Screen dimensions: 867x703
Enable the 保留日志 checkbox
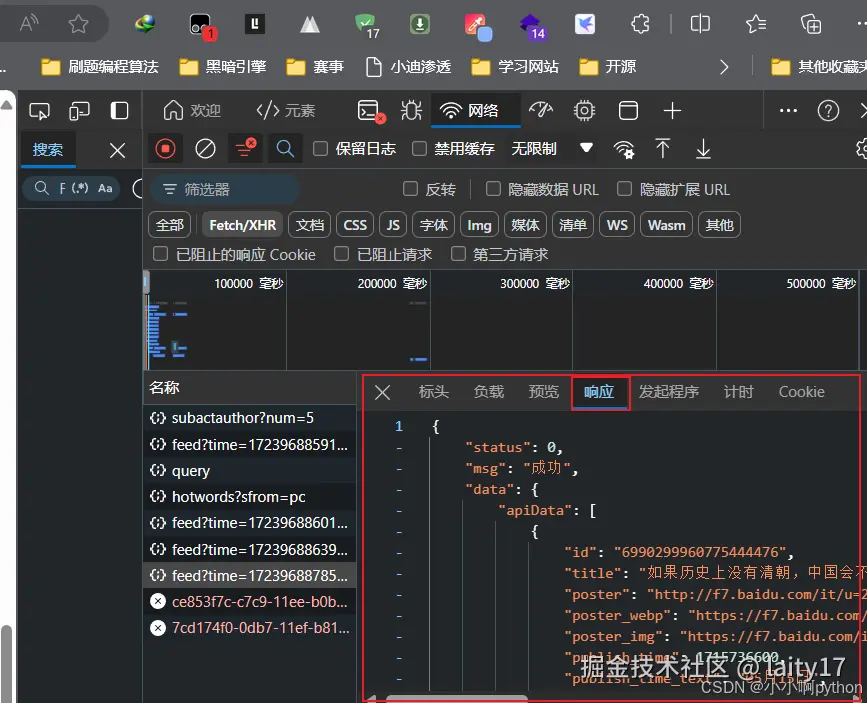tap(321, 149)
